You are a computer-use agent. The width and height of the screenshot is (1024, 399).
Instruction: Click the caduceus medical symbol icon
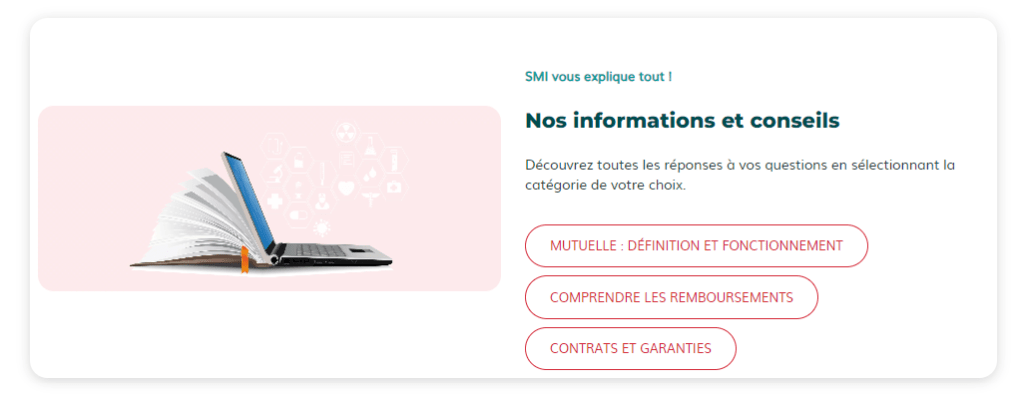pyautogui.click(x=370, y=199)
